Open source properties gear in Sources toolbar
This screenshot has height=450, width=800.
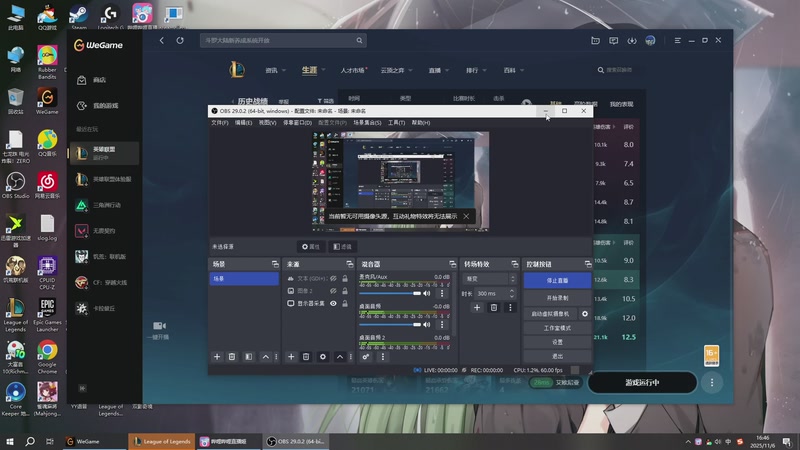click(x=323, y=357)
